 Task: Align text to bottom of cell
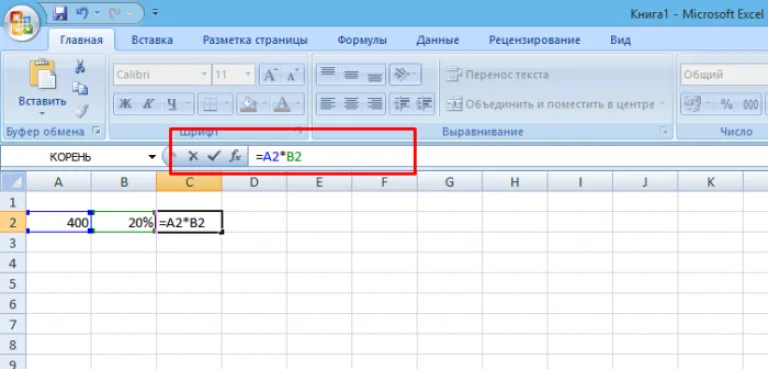pyautogui.click(x=374, y=74)
